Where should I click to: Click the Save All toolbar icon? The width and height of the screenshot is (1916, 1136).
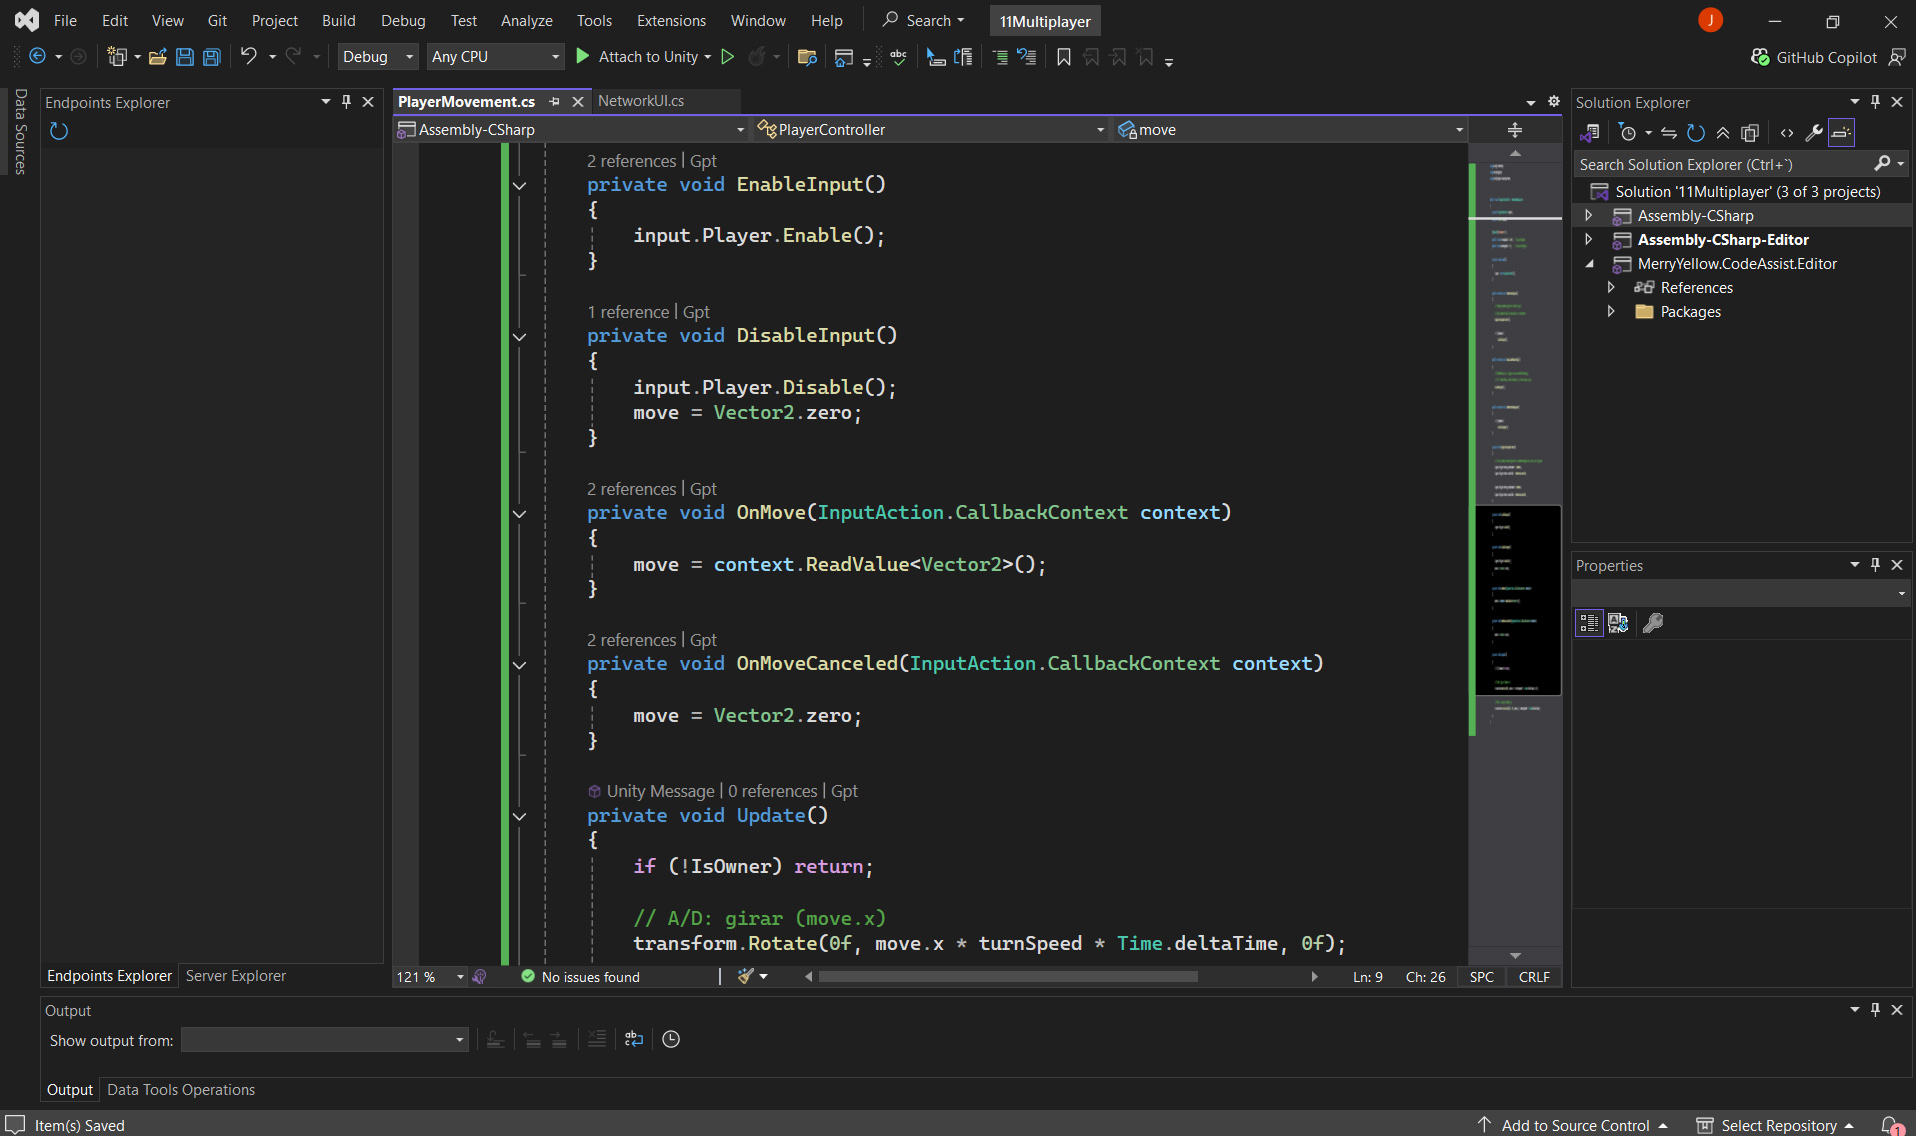pyautogui.click(x=212, y=57)
